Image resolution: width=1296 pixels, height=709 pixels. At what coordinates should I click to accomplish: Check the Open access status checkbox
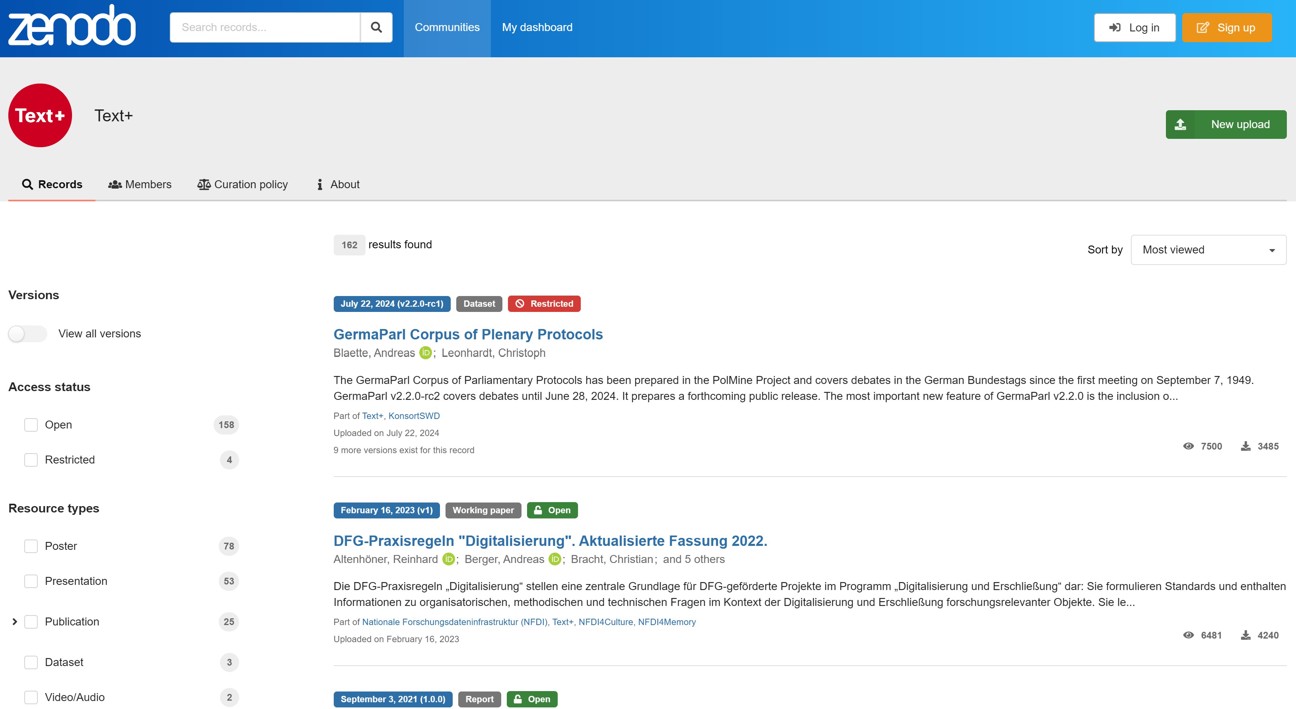click(x=31, y=424)
